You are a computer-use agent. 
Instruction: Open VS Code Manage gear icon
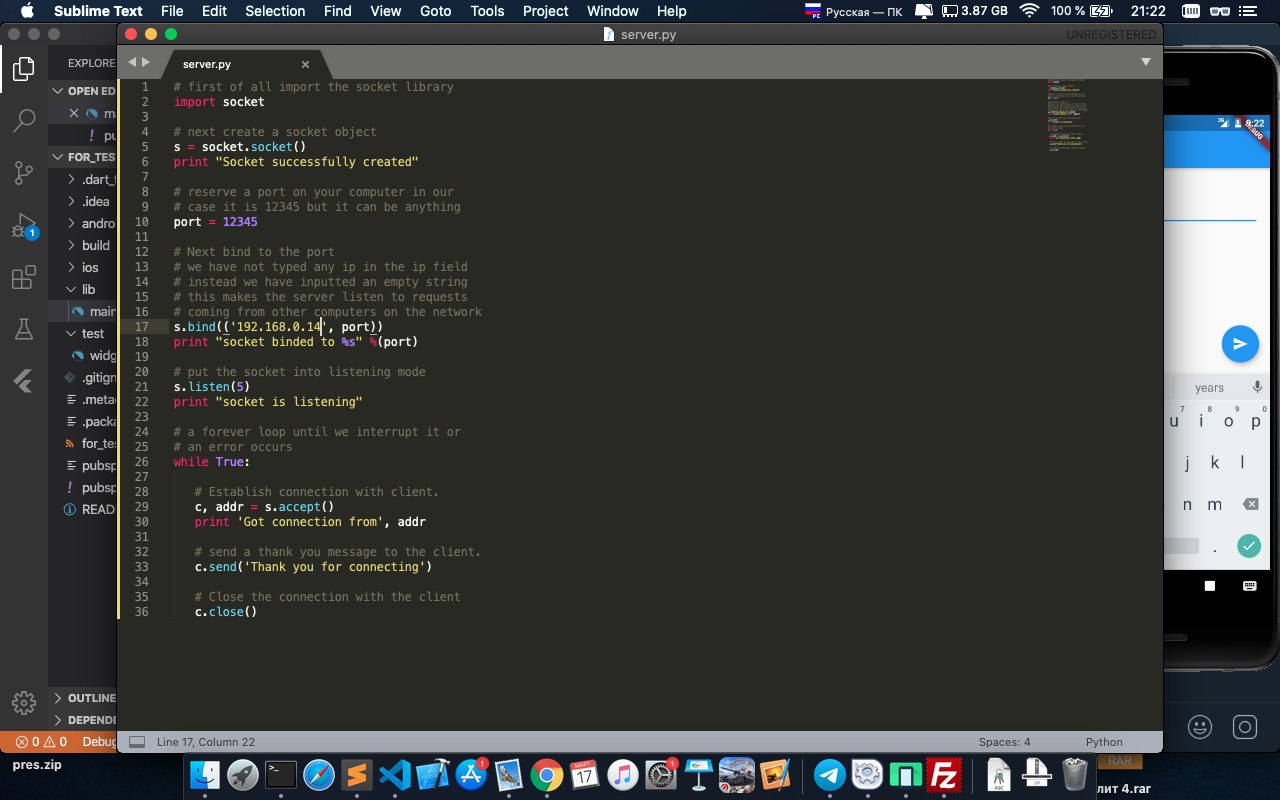[23, 702]
